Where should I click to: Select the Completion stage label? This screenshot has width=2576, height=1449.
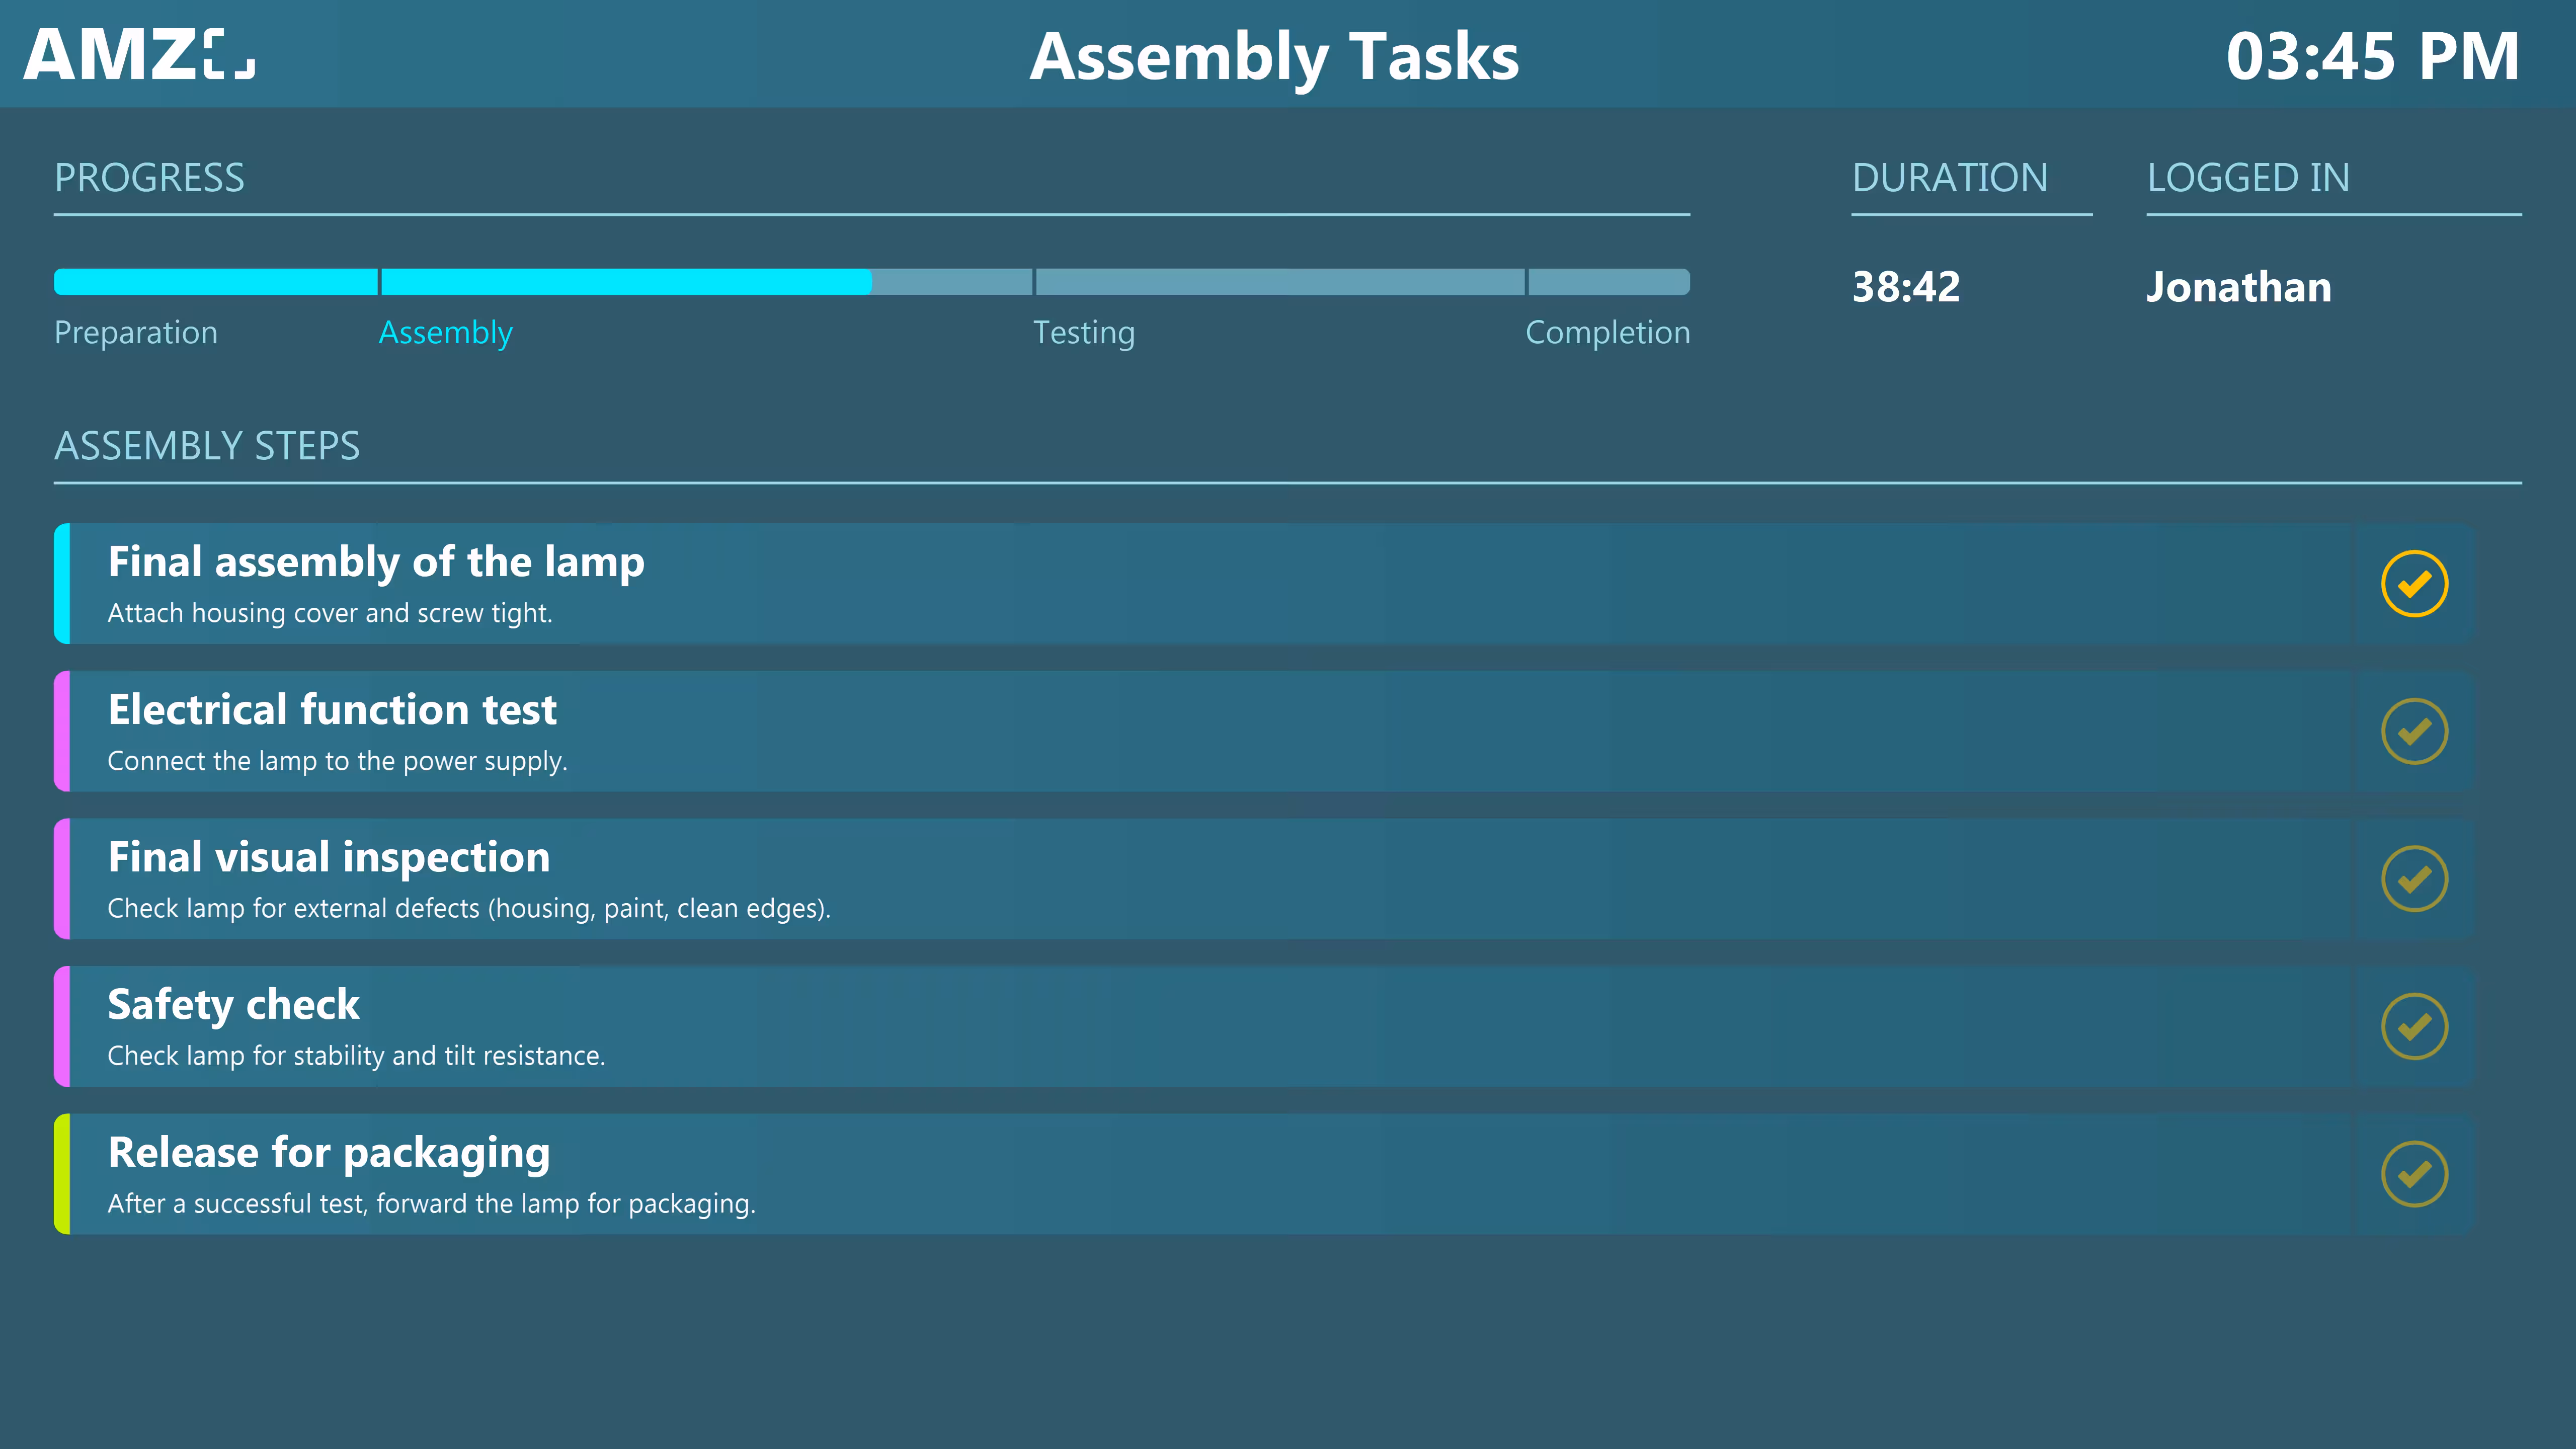(x=1607, y=332)
